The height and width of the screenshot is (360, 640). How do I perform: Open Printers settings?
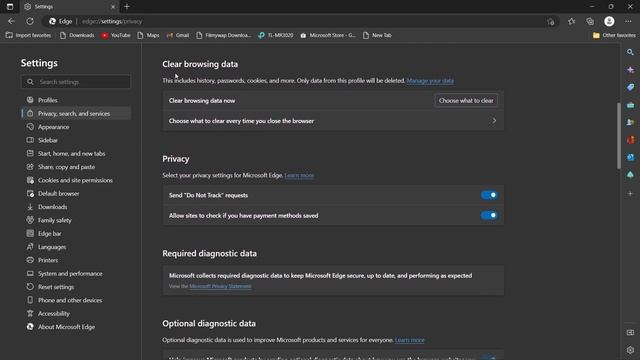tap(76, 260)
